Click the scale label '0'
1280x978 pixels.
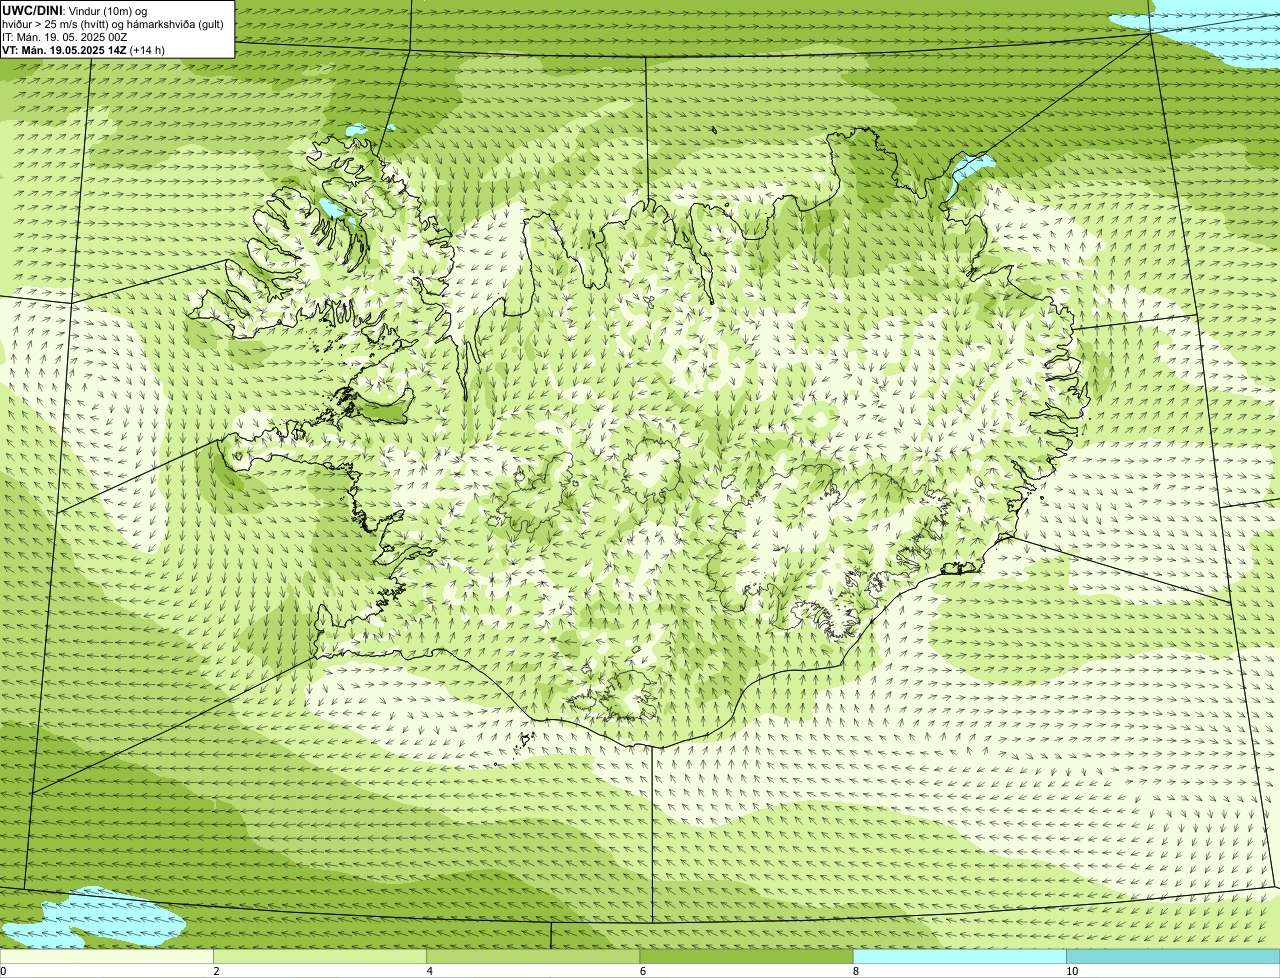(4, 971)
